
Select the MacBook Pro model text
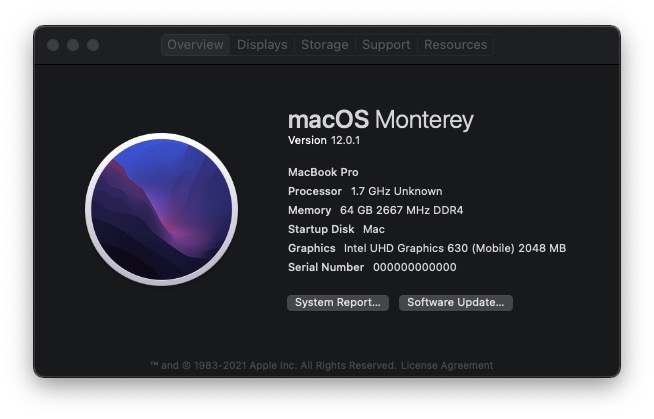323,172
